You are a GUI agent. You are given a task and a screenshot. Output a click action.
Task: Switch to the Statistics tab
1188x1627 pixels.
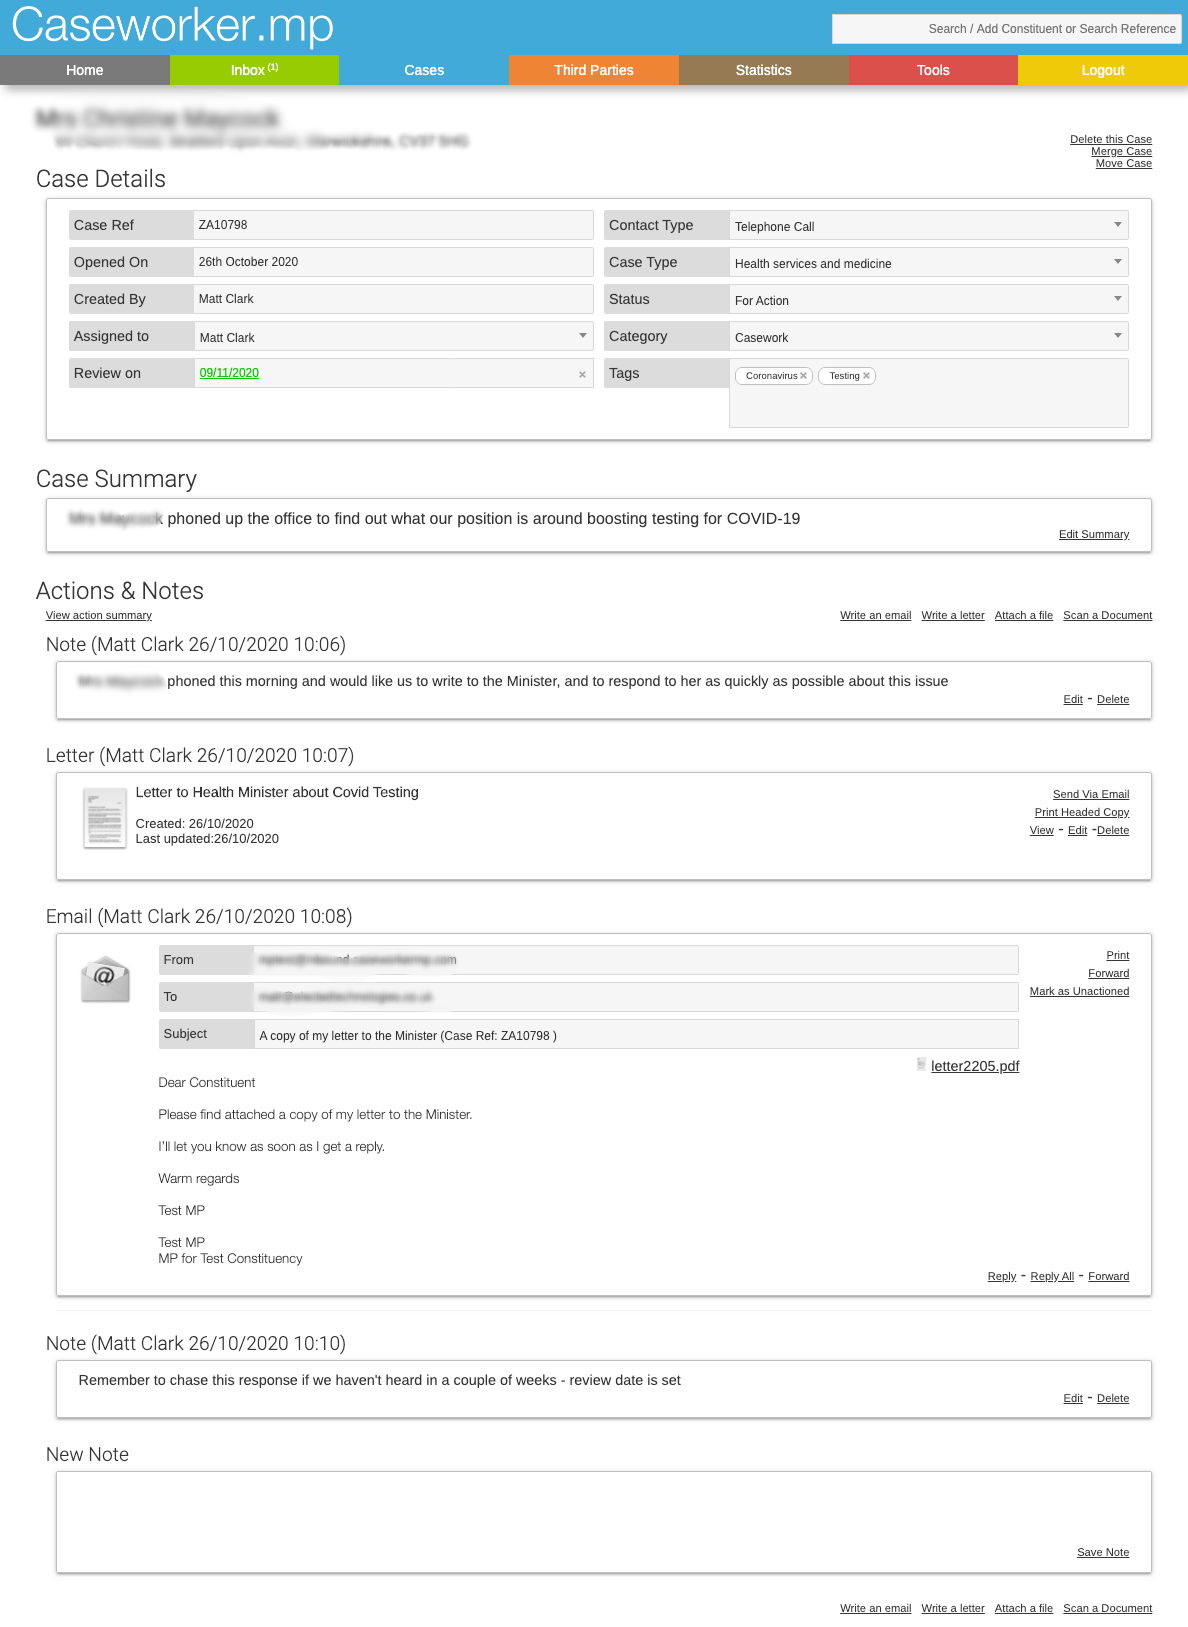[763, 70]
